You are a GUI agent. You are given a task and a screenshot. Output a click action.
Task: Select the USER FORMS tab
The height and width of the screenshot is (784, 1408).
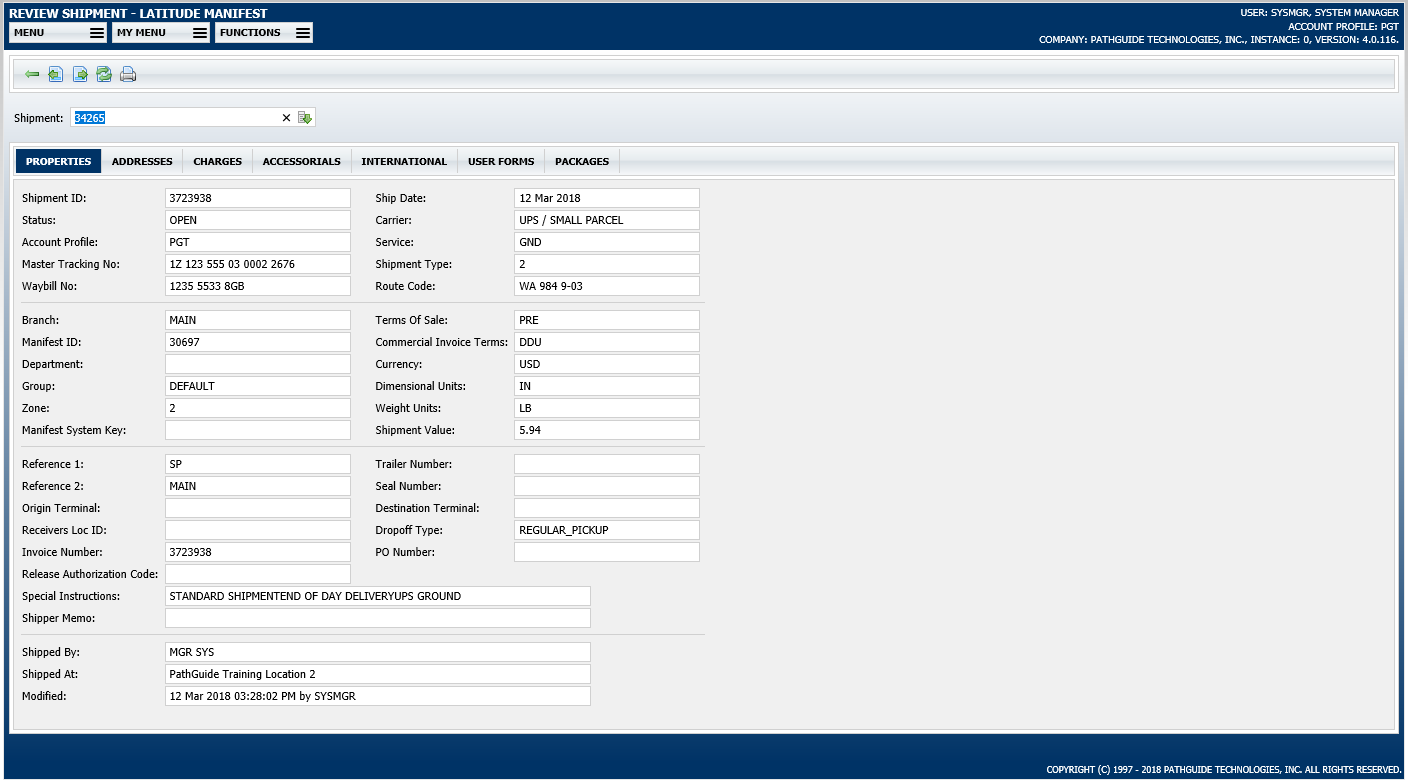tap(500, 161)
